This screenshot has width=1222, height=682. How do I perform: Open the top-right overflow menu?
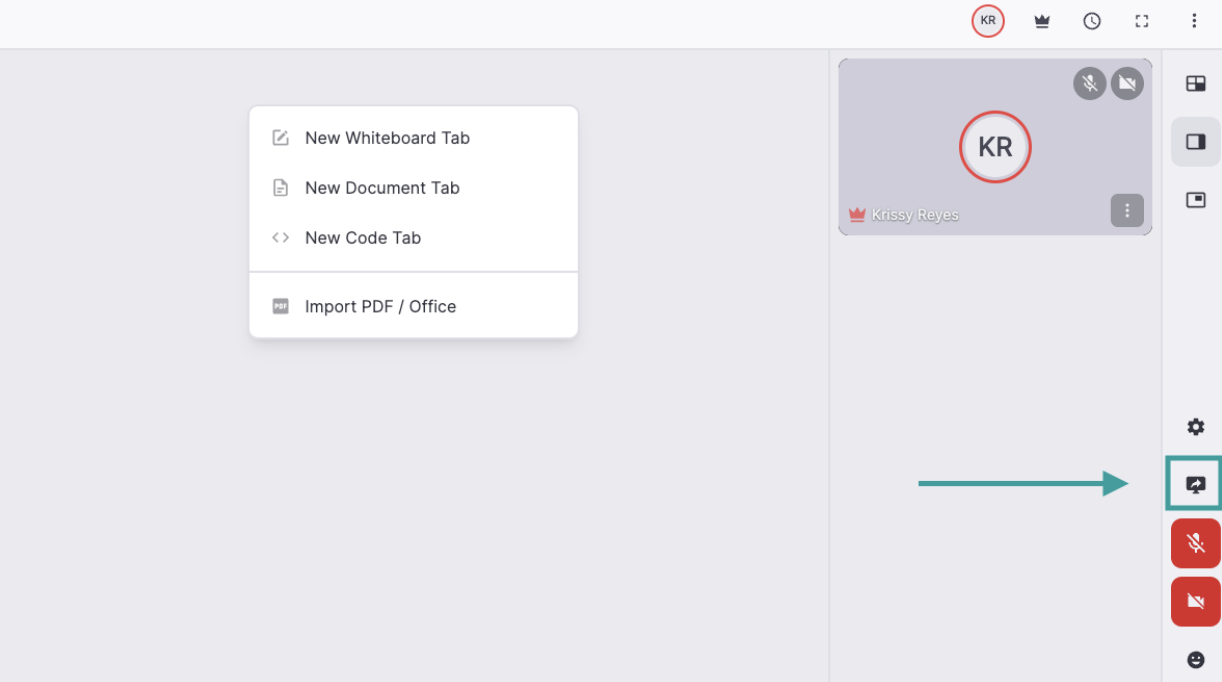point(1195,20)
